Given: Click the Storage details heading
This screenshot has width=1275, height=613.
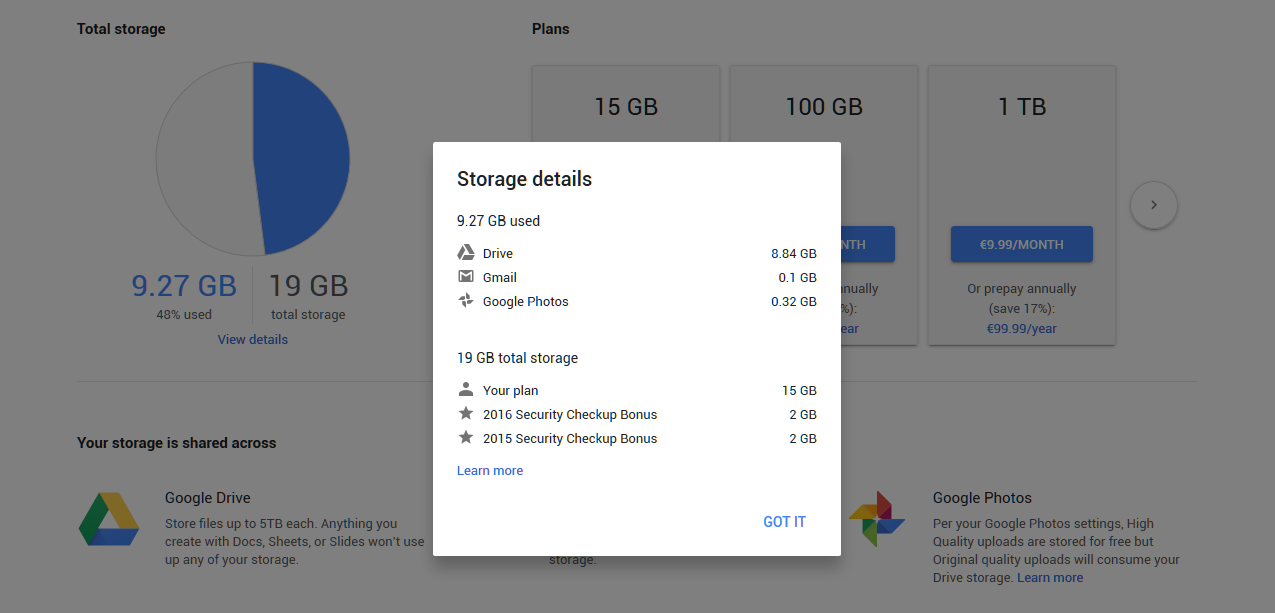Looking at the screenshot, I should click(524, 179).
